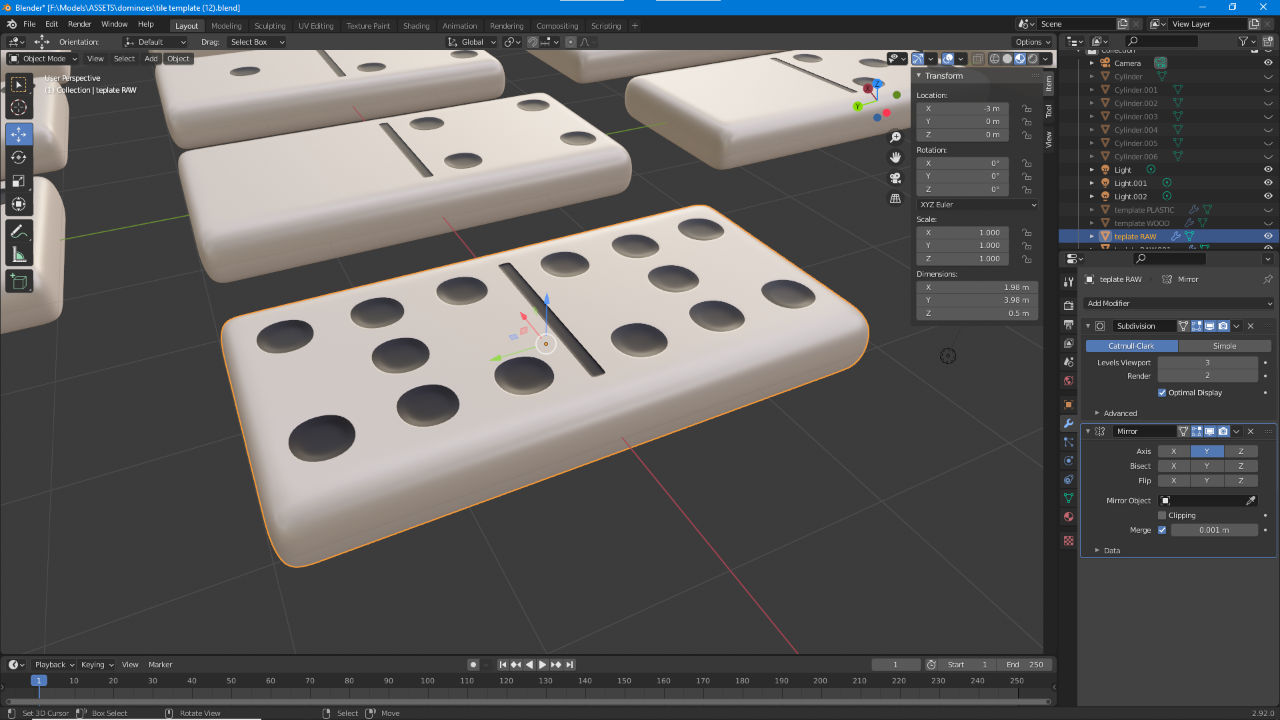Open the Drag Select Box dropdown
The image size is (1280, 720).
click(257, 42)
